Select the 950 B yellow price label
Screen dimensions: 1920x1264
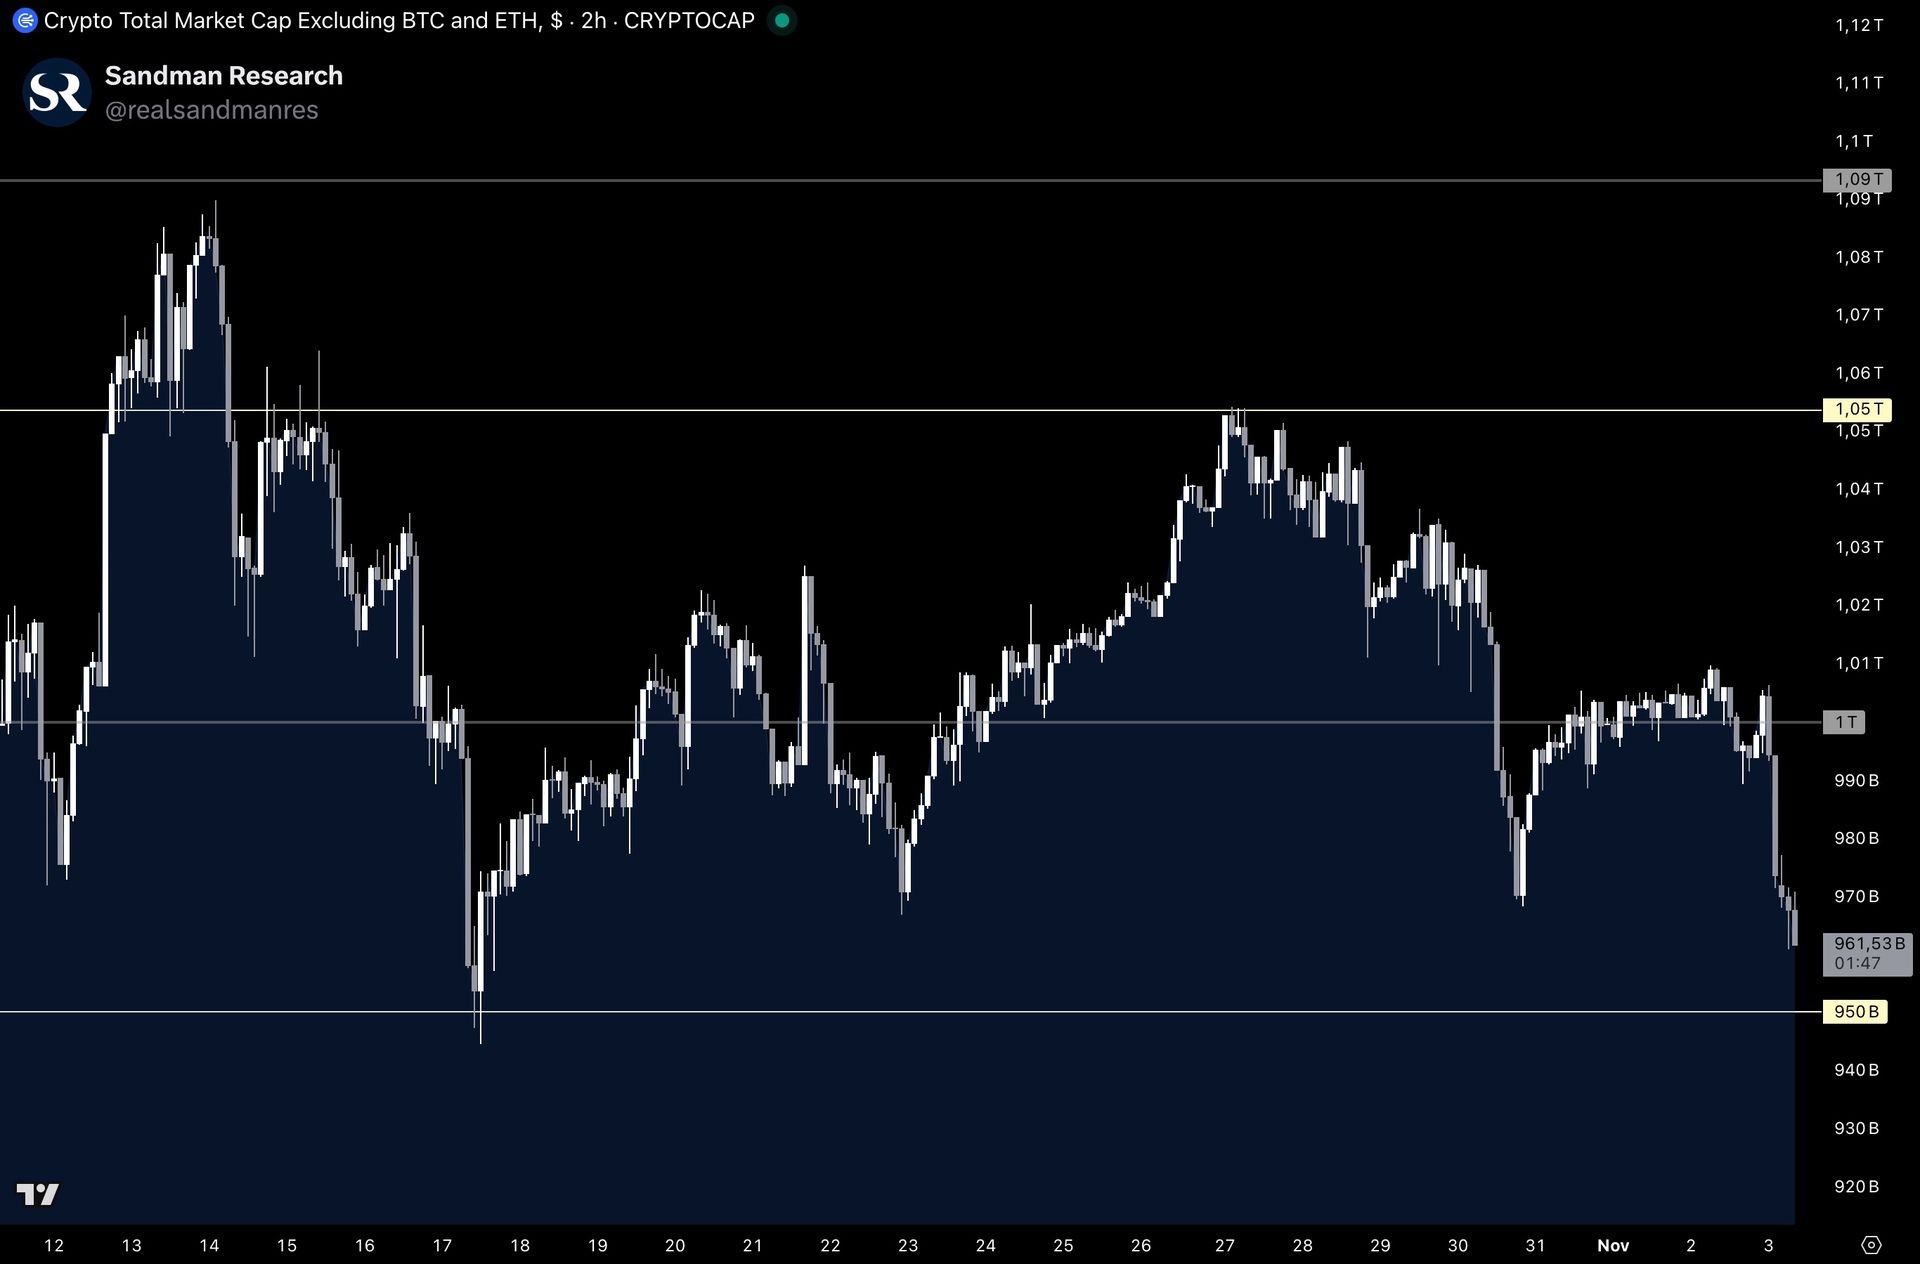point(1855,1012)
